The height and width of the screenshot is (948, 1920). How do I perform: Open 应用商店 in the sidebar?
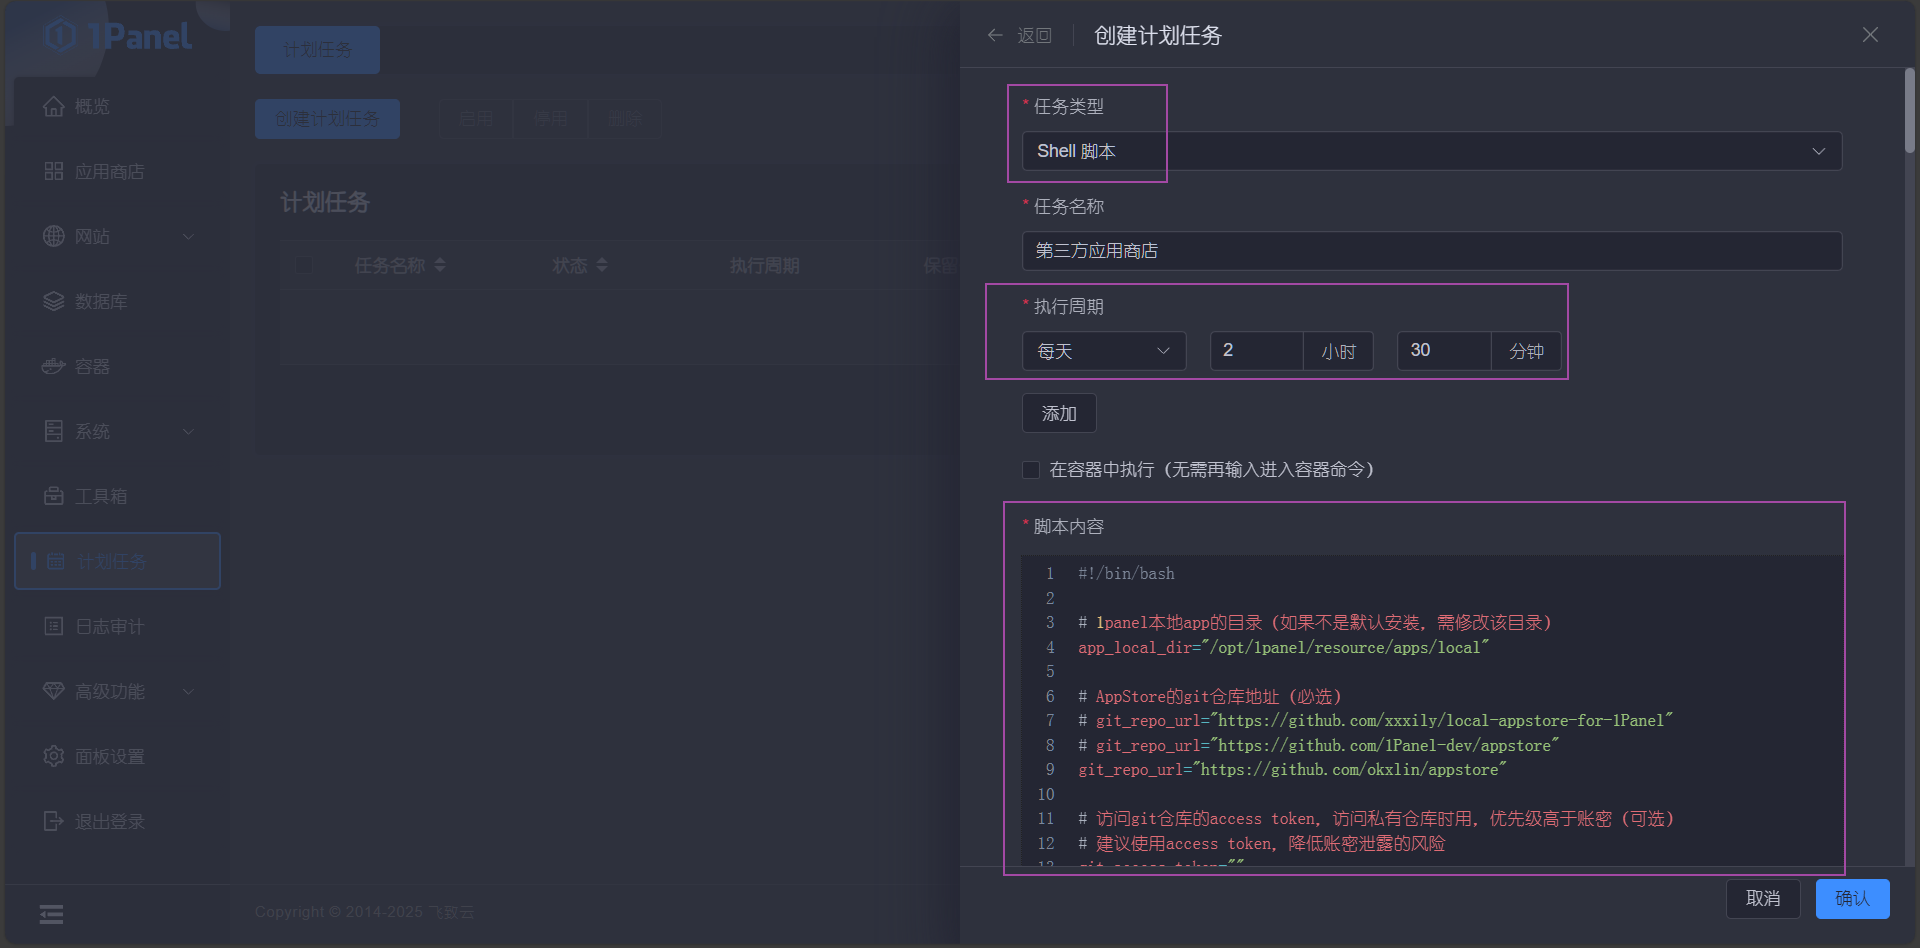point(117,171)
